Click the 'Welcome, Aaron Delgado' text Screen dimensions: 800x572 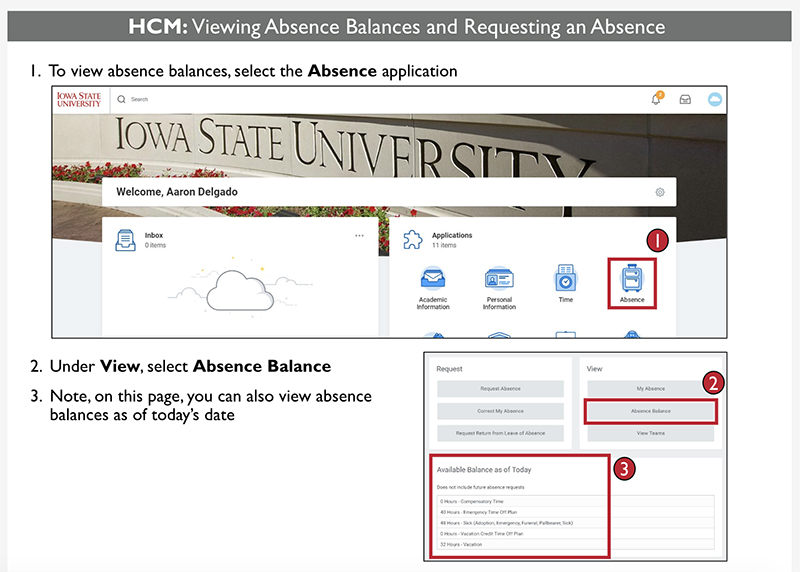(x=177, y=192)
